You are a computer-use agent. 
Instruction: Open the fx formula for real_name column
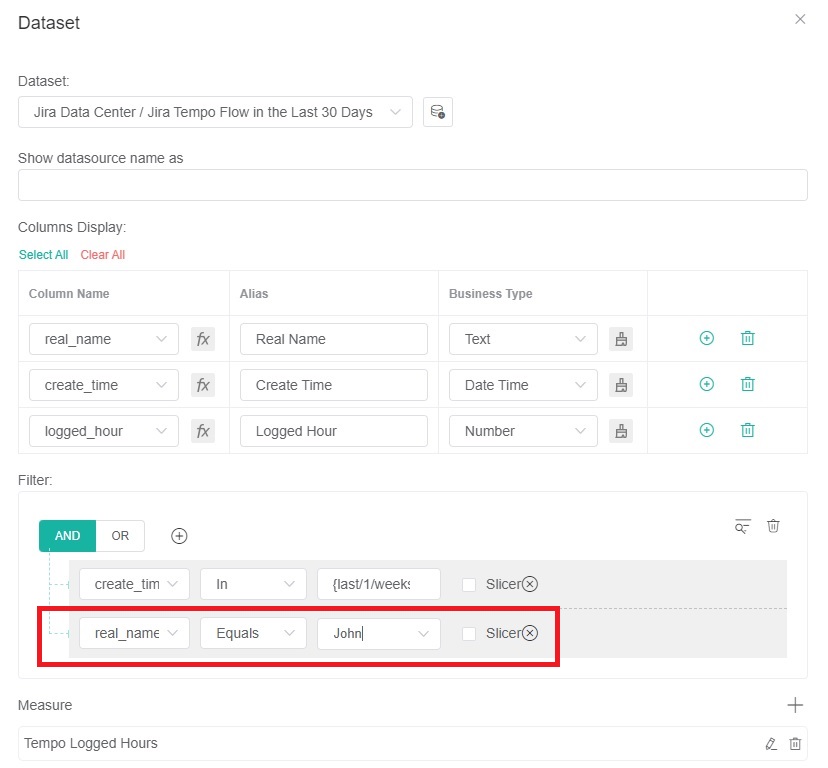pos(203,339)
